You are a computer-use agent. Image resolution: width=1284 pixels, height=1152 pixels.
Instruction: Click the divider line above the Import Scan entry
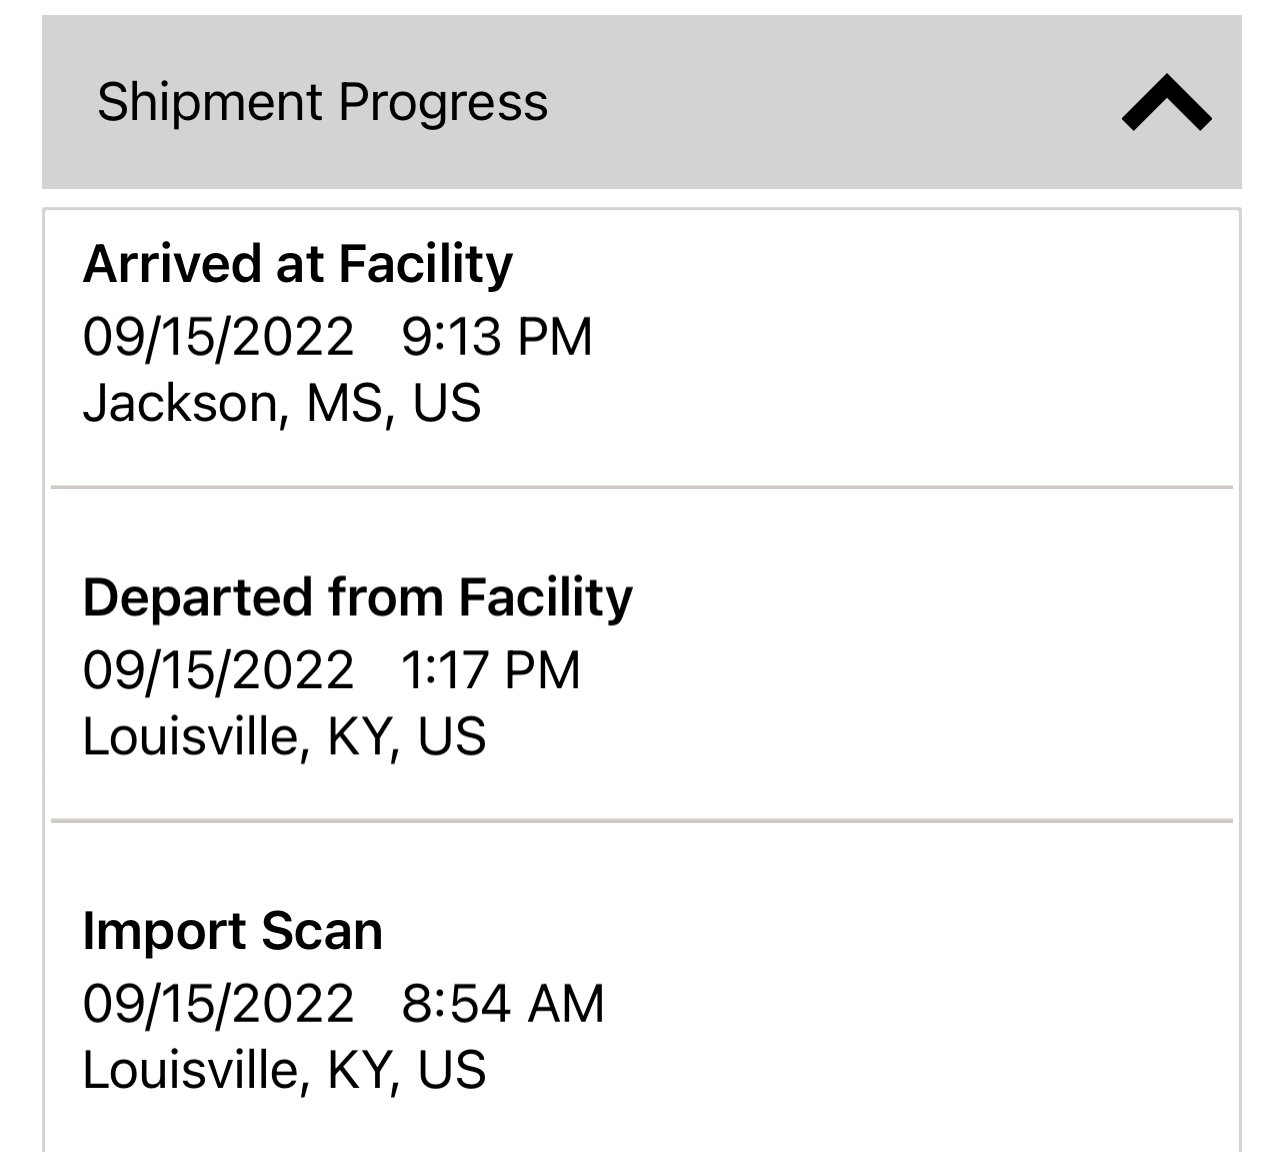point(642,821)
